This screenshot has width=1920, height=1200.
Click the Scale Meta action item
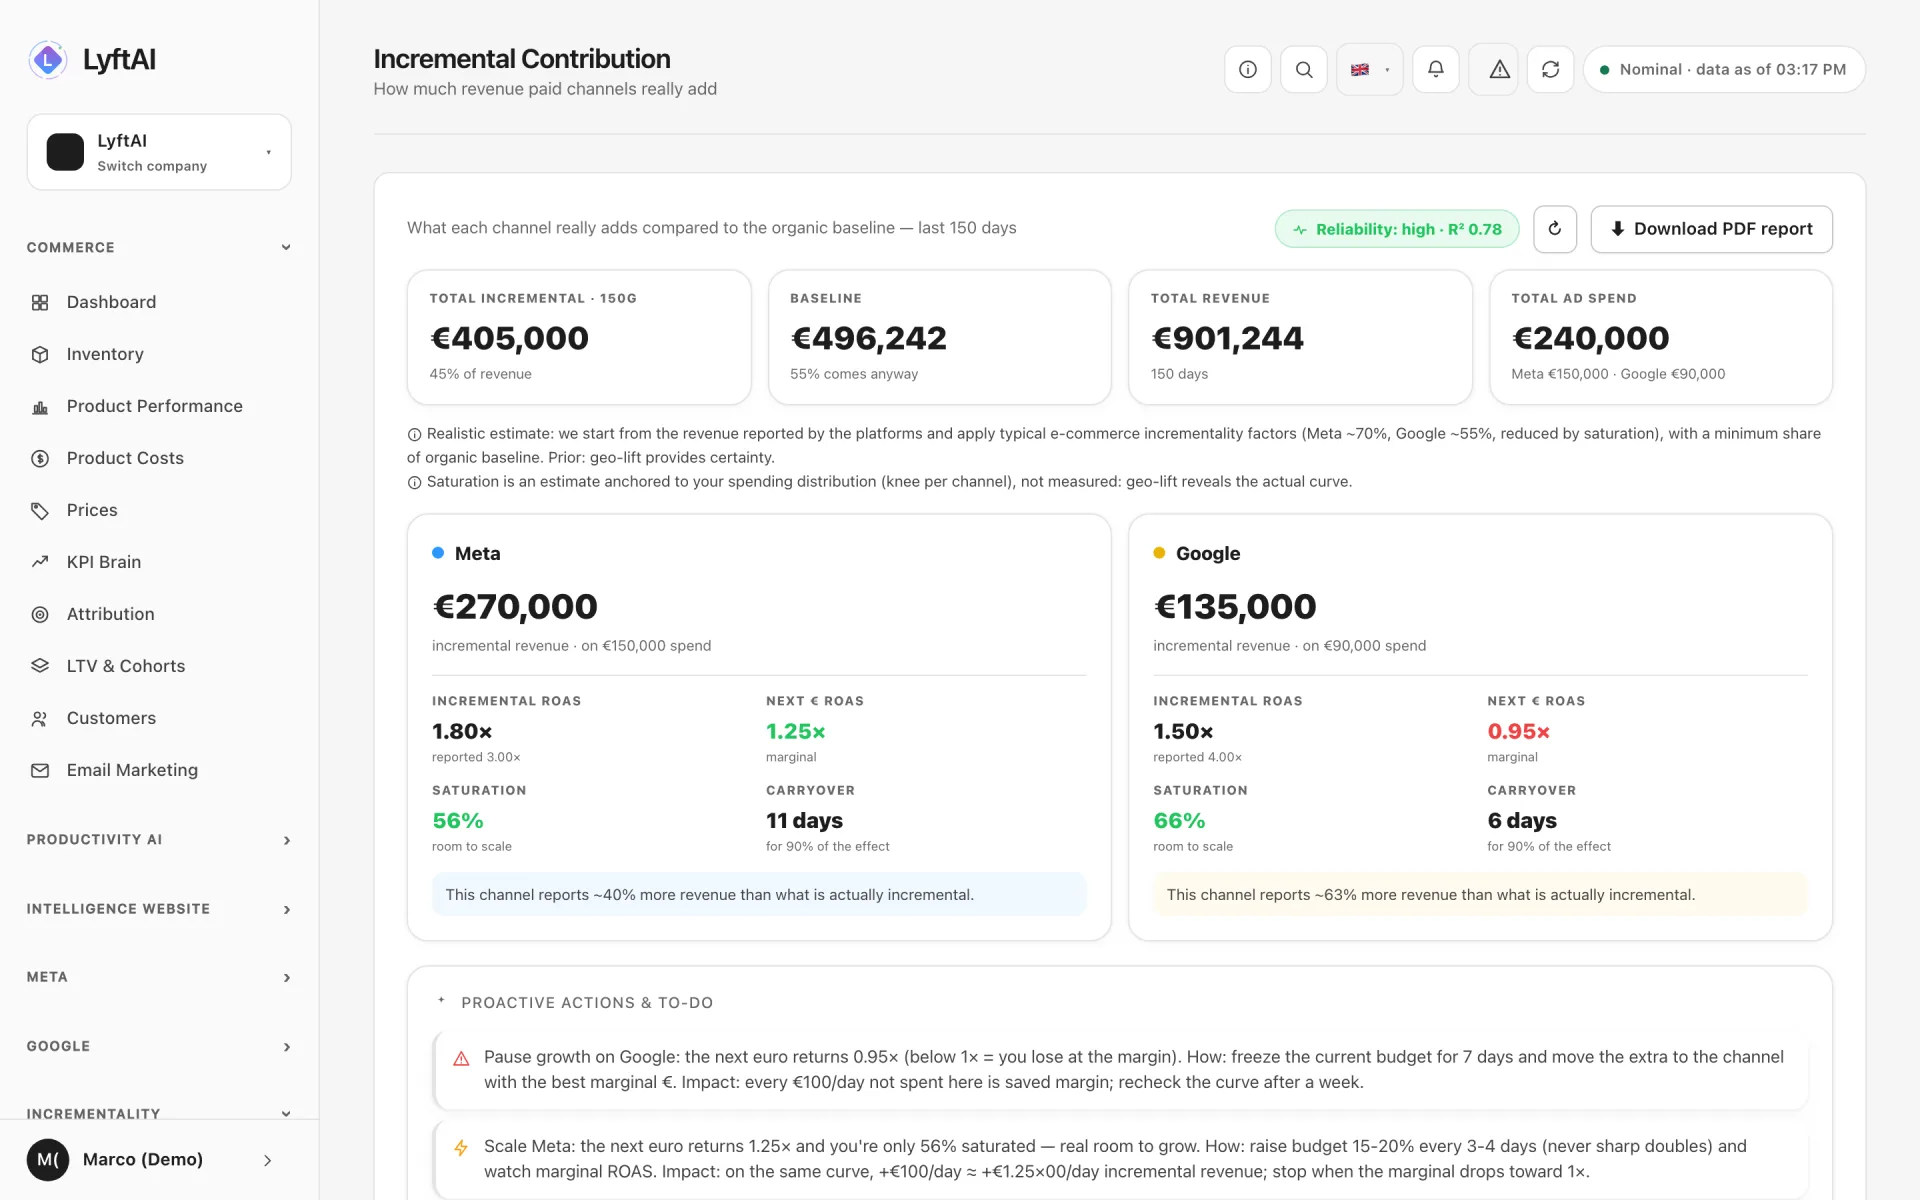[x=1121, y=1159]
